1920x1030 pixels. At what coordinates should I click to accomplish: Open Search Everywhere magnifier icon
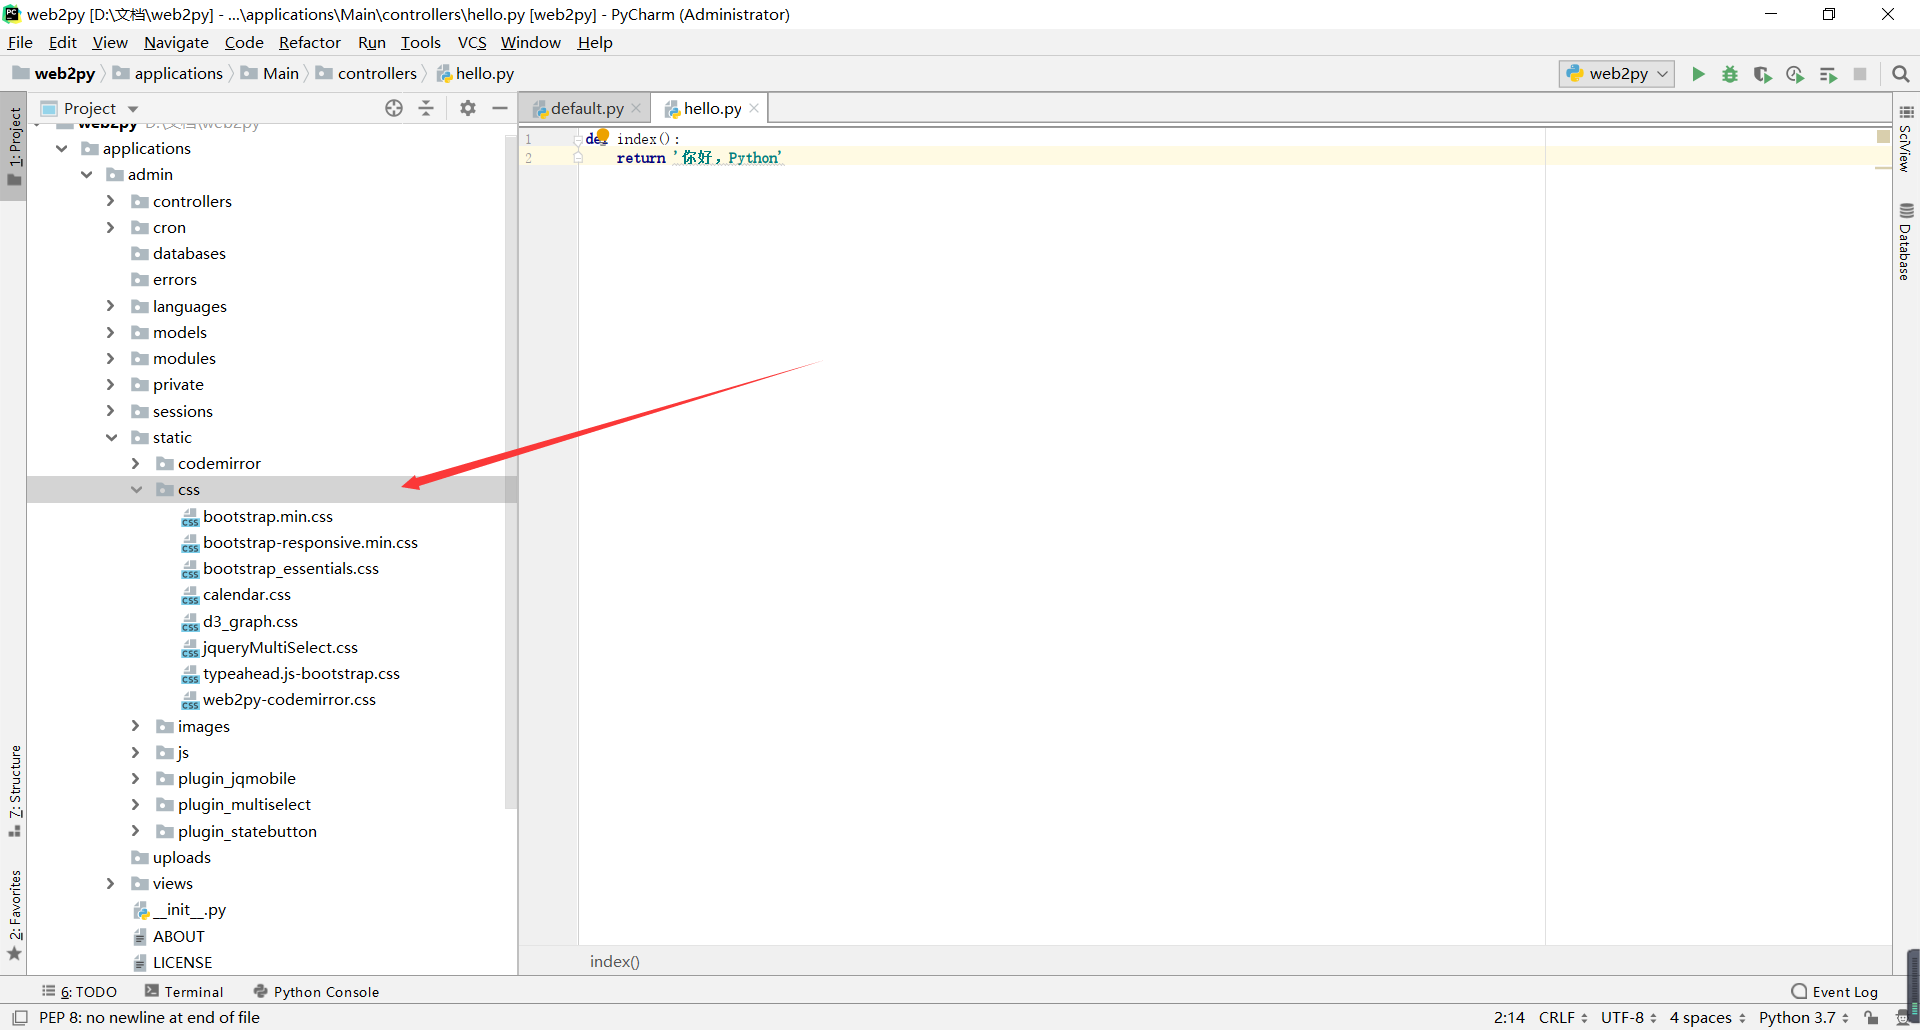pos(1901,74)
